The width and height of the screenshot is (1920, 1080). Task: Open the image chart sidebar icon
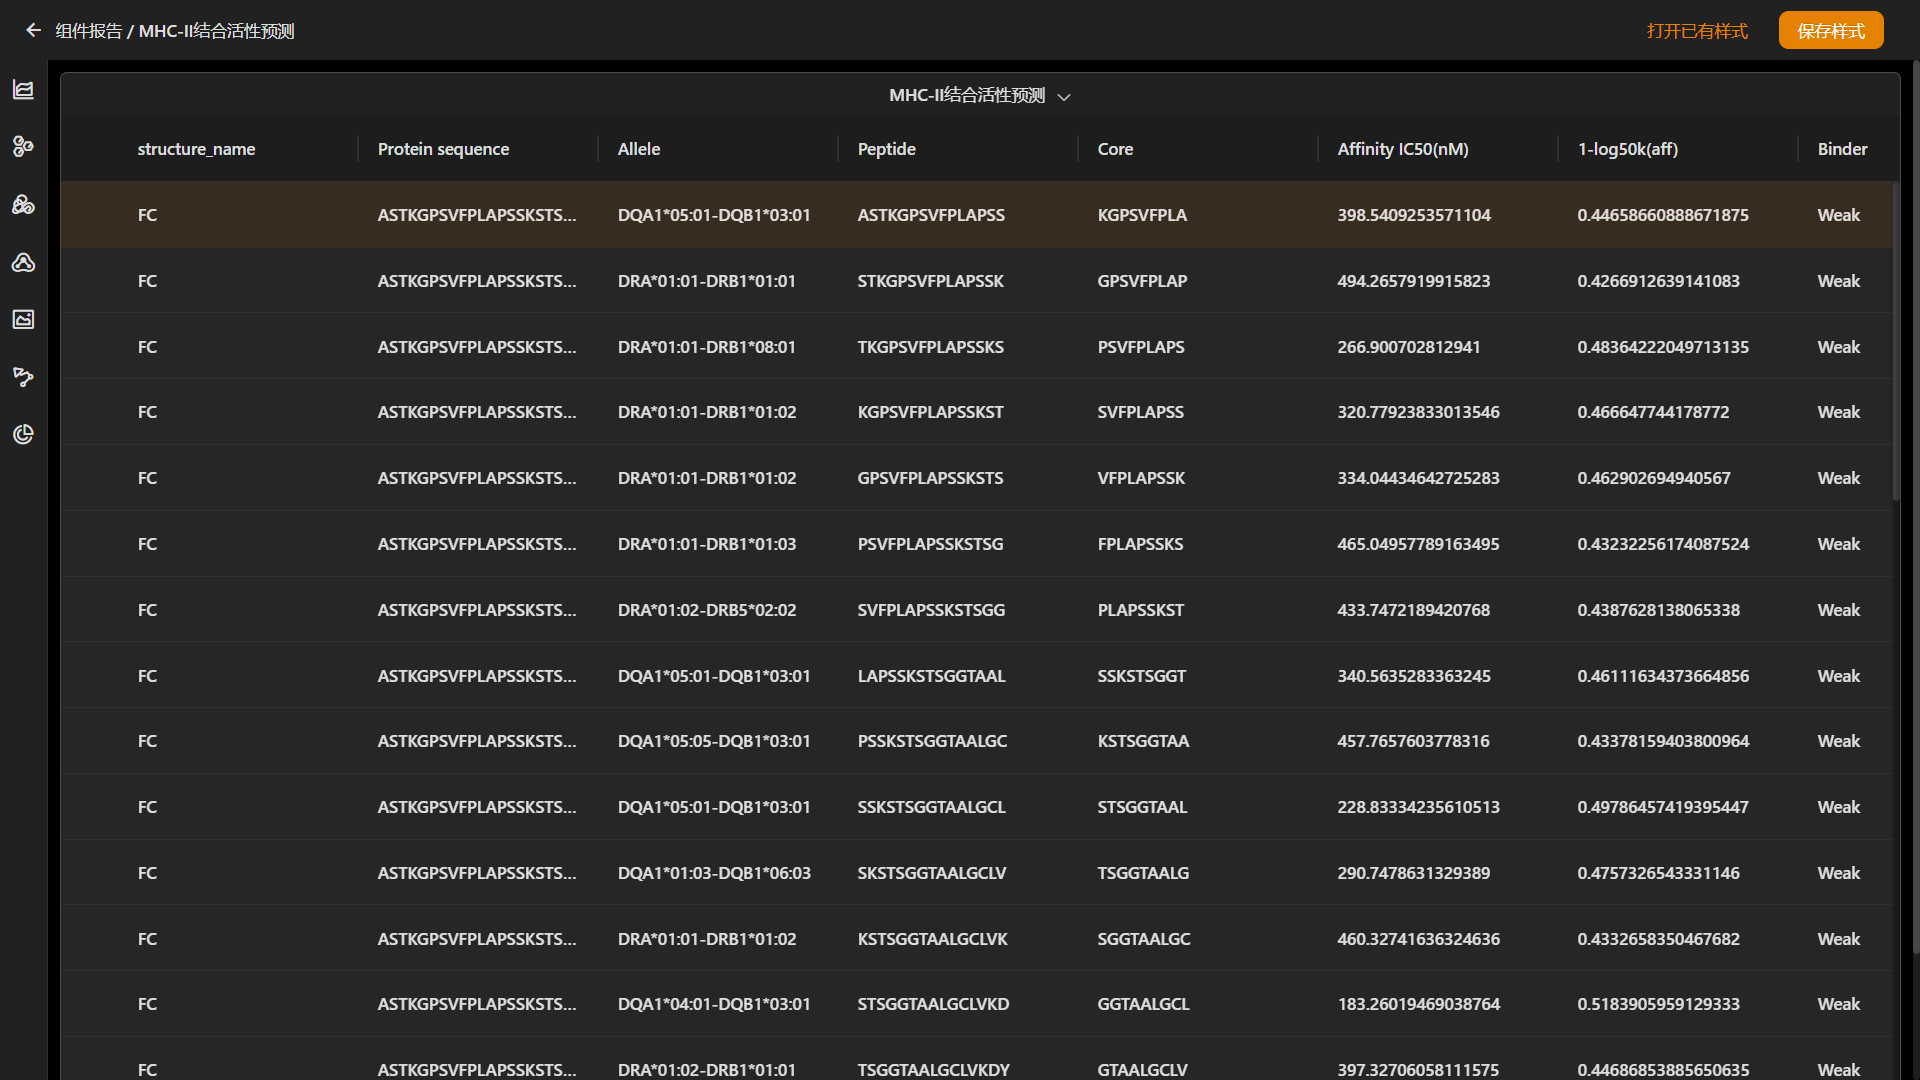click(23, 319)
